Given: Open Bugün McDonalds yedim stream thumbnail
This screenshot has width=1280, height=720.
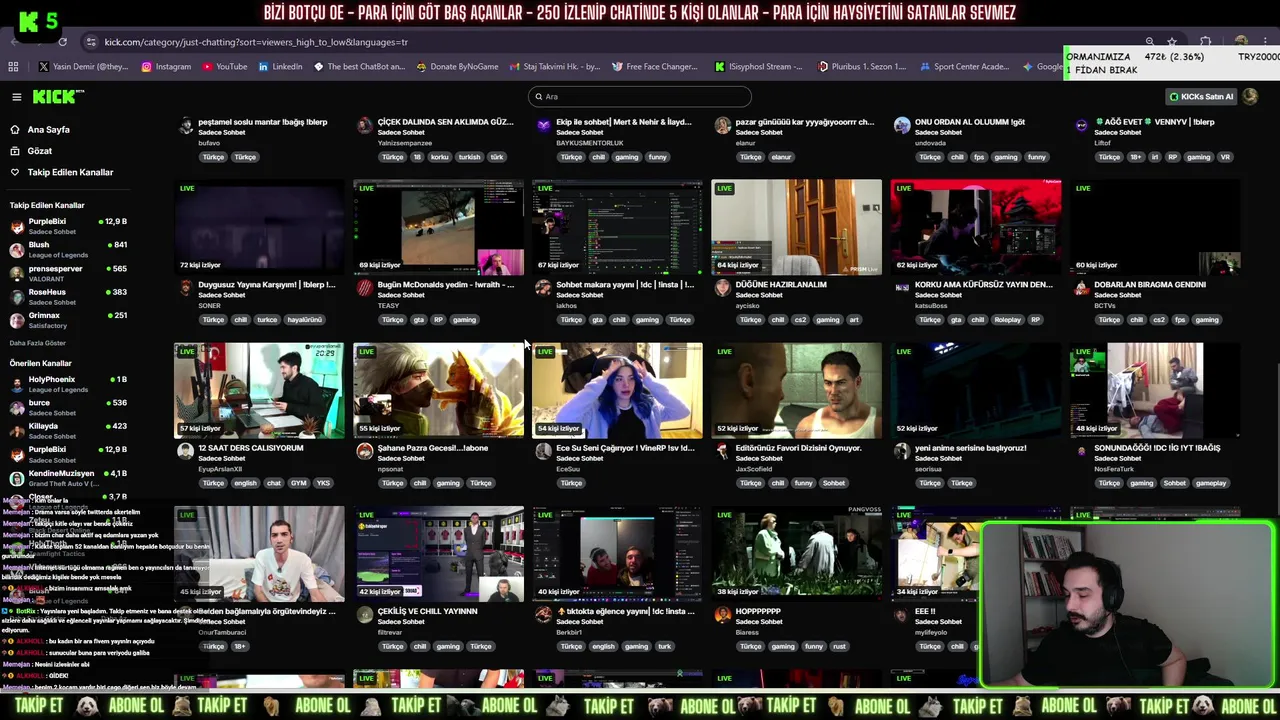Looking at the screenshot, I should tap(438, 227).
